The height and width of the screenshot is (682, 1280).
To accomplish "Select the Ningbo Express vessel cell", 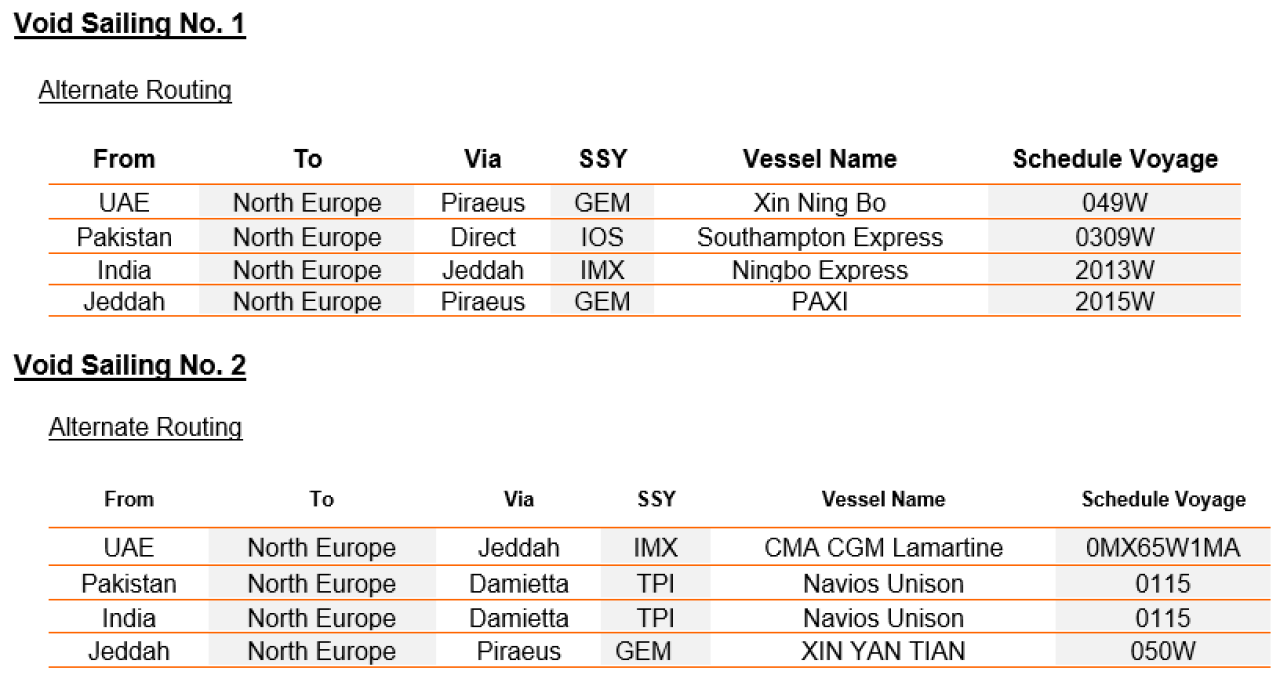I will [820, 270].
